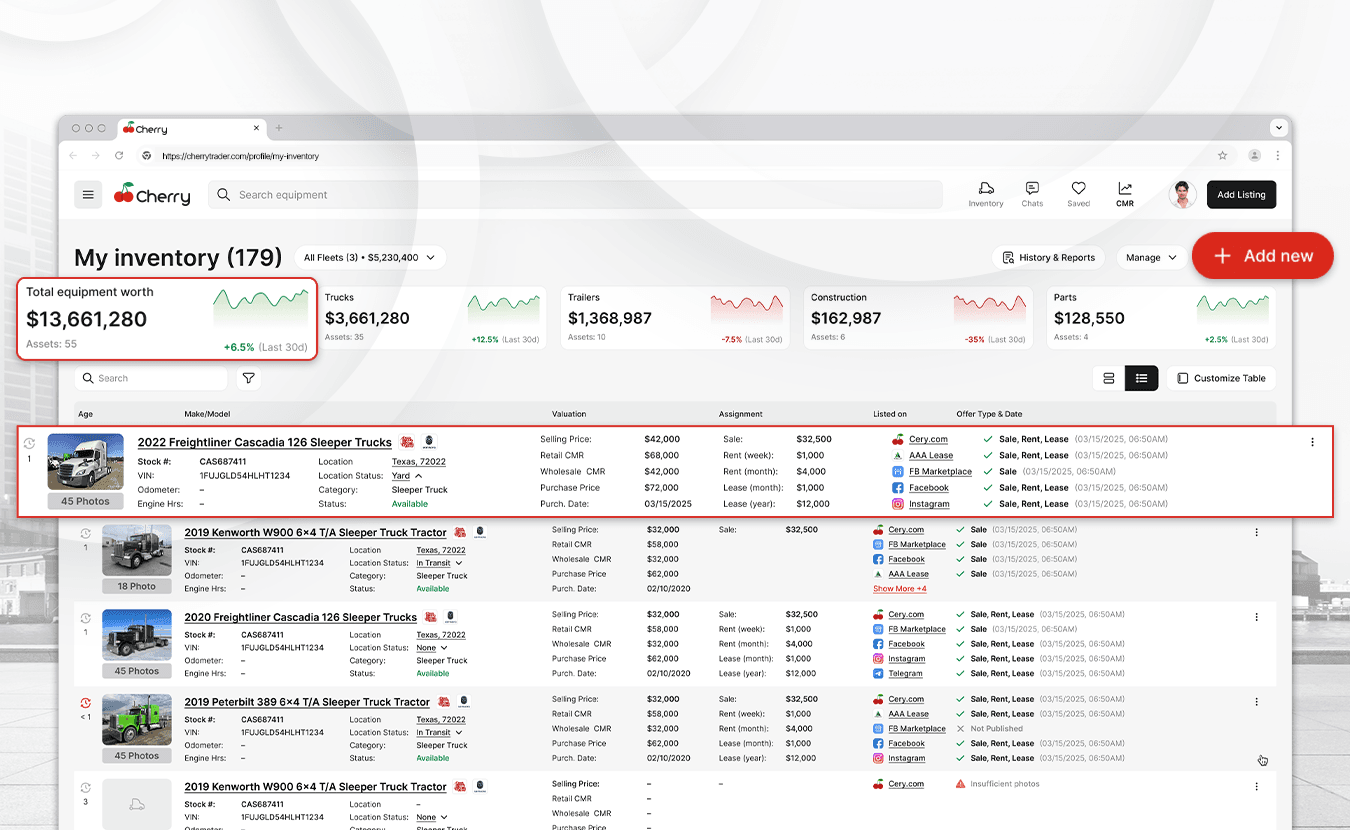This screenshot has height=830, width=1350.
Task: Open the hamburger menu beside the Cherry logo
Action: 88,194
